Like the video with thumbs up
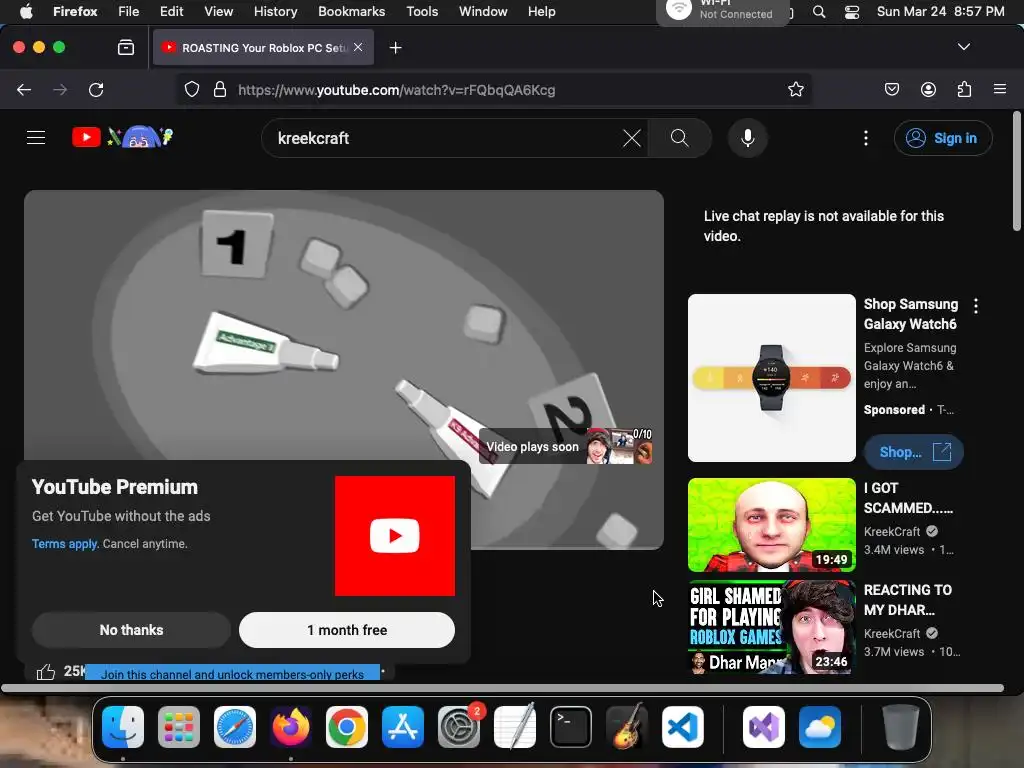 46,671
